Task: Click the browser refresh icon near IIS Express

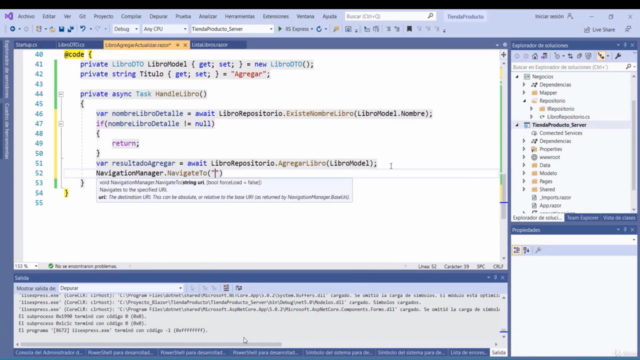Action: [x=319, y=29]
